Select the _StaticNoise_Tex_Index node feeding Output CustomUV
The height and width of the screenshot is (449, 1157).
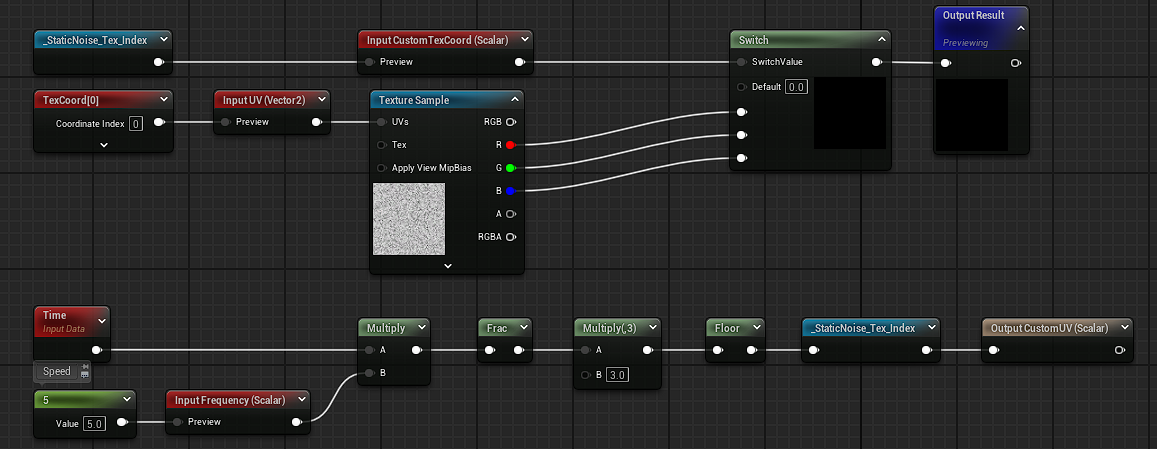click(863, 328)
